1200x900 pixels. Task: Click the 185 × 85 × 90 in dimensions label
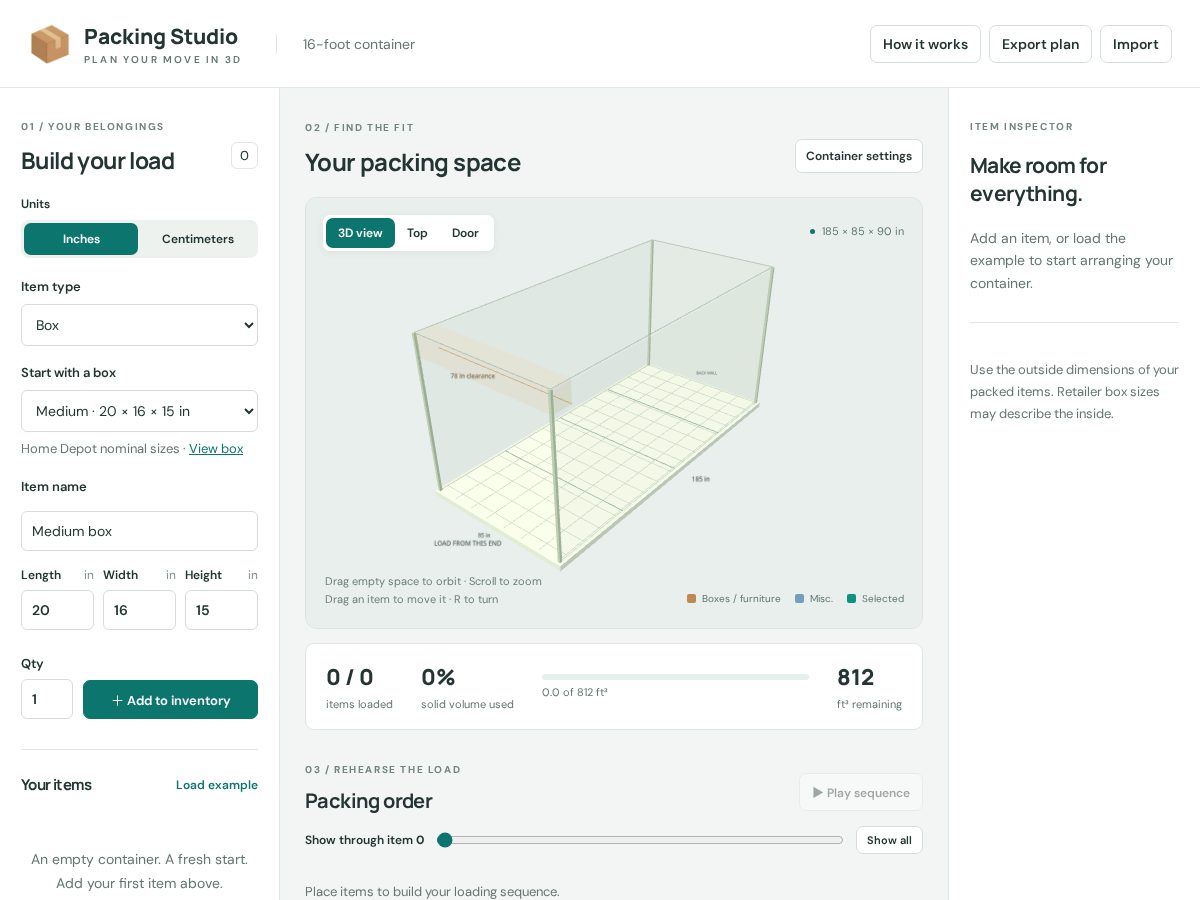[x=862, y=231]
